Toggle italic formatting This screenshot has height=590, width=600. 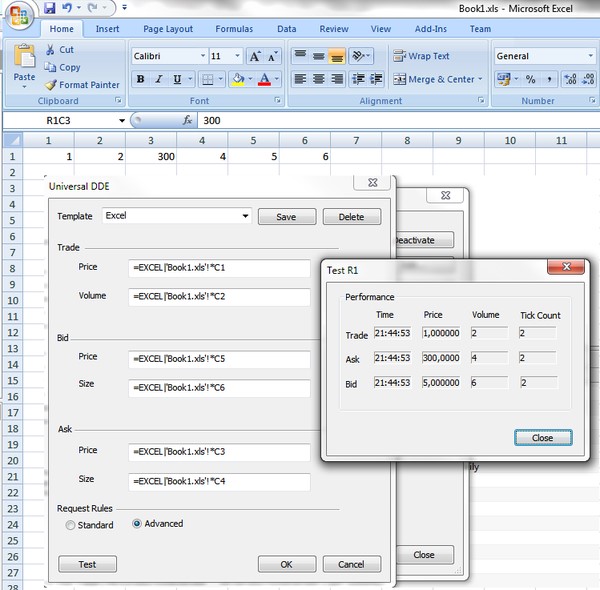159,79
